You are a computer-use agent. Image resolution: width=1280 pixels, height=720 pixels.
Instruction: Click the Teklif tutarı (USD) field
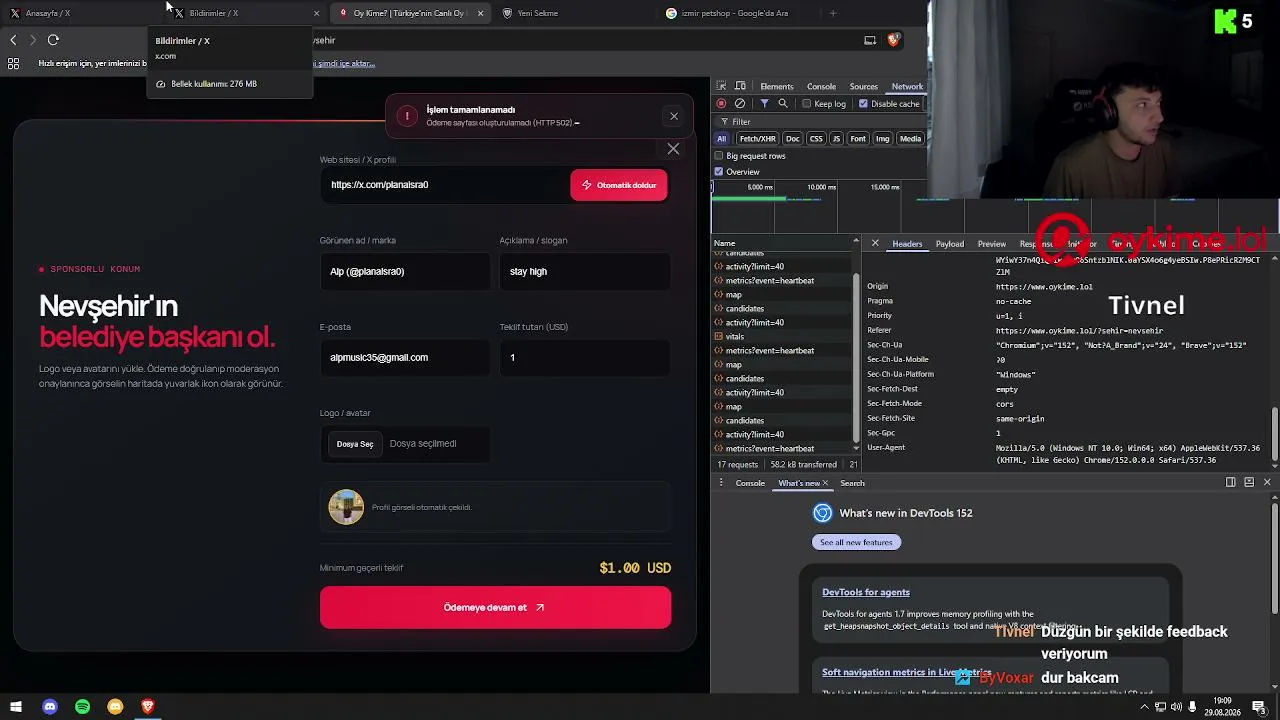pos(585,357)
